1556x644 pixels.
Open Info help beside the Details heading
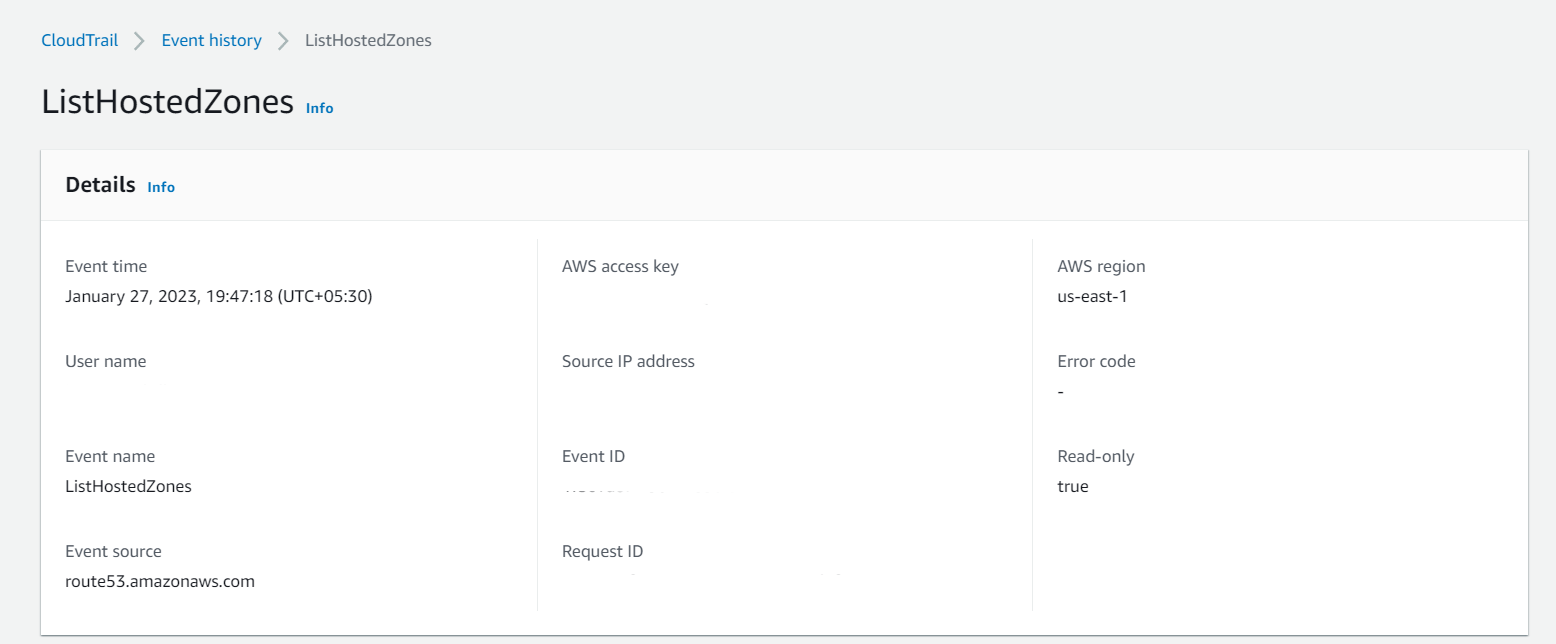tap(160, 187)
